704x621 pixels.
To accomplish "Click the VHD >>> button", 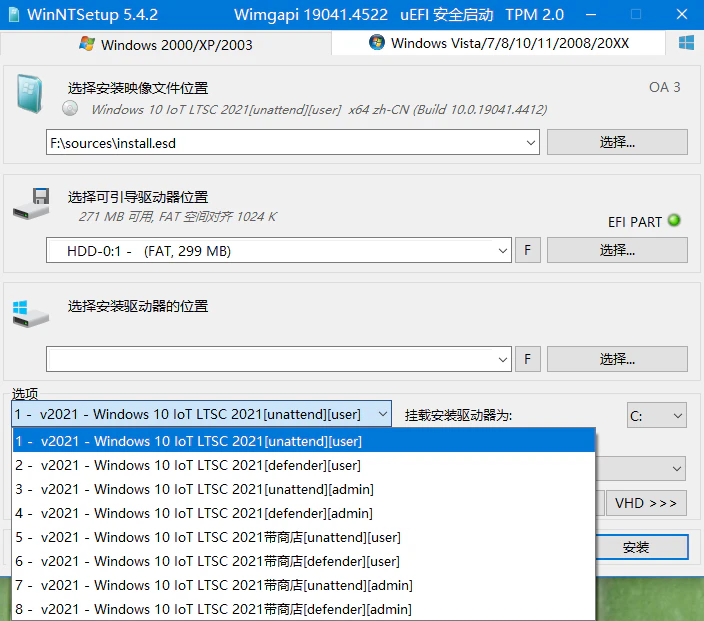I will (645, 503).
